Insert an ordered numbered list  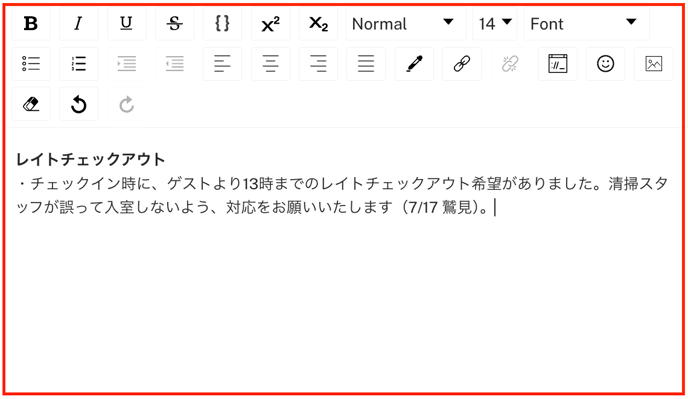click(x=79, y=64)
